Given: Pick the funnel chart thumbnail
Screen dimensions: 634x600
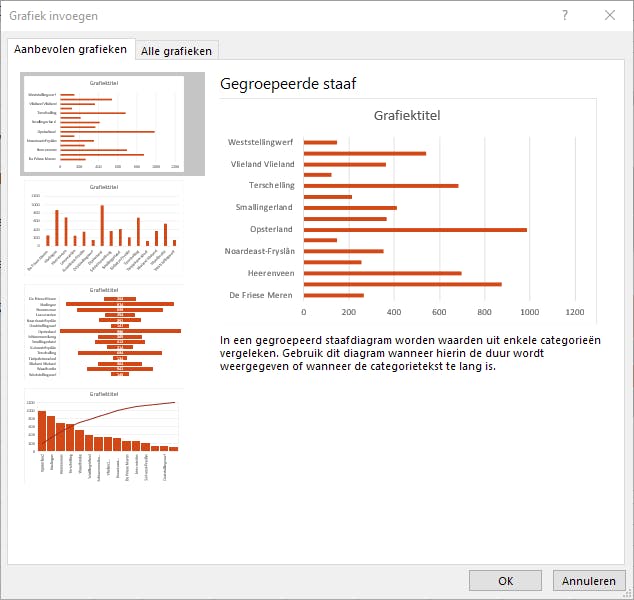Looking at the screenshot, I should pyautogui.click(x=104, y=332).
